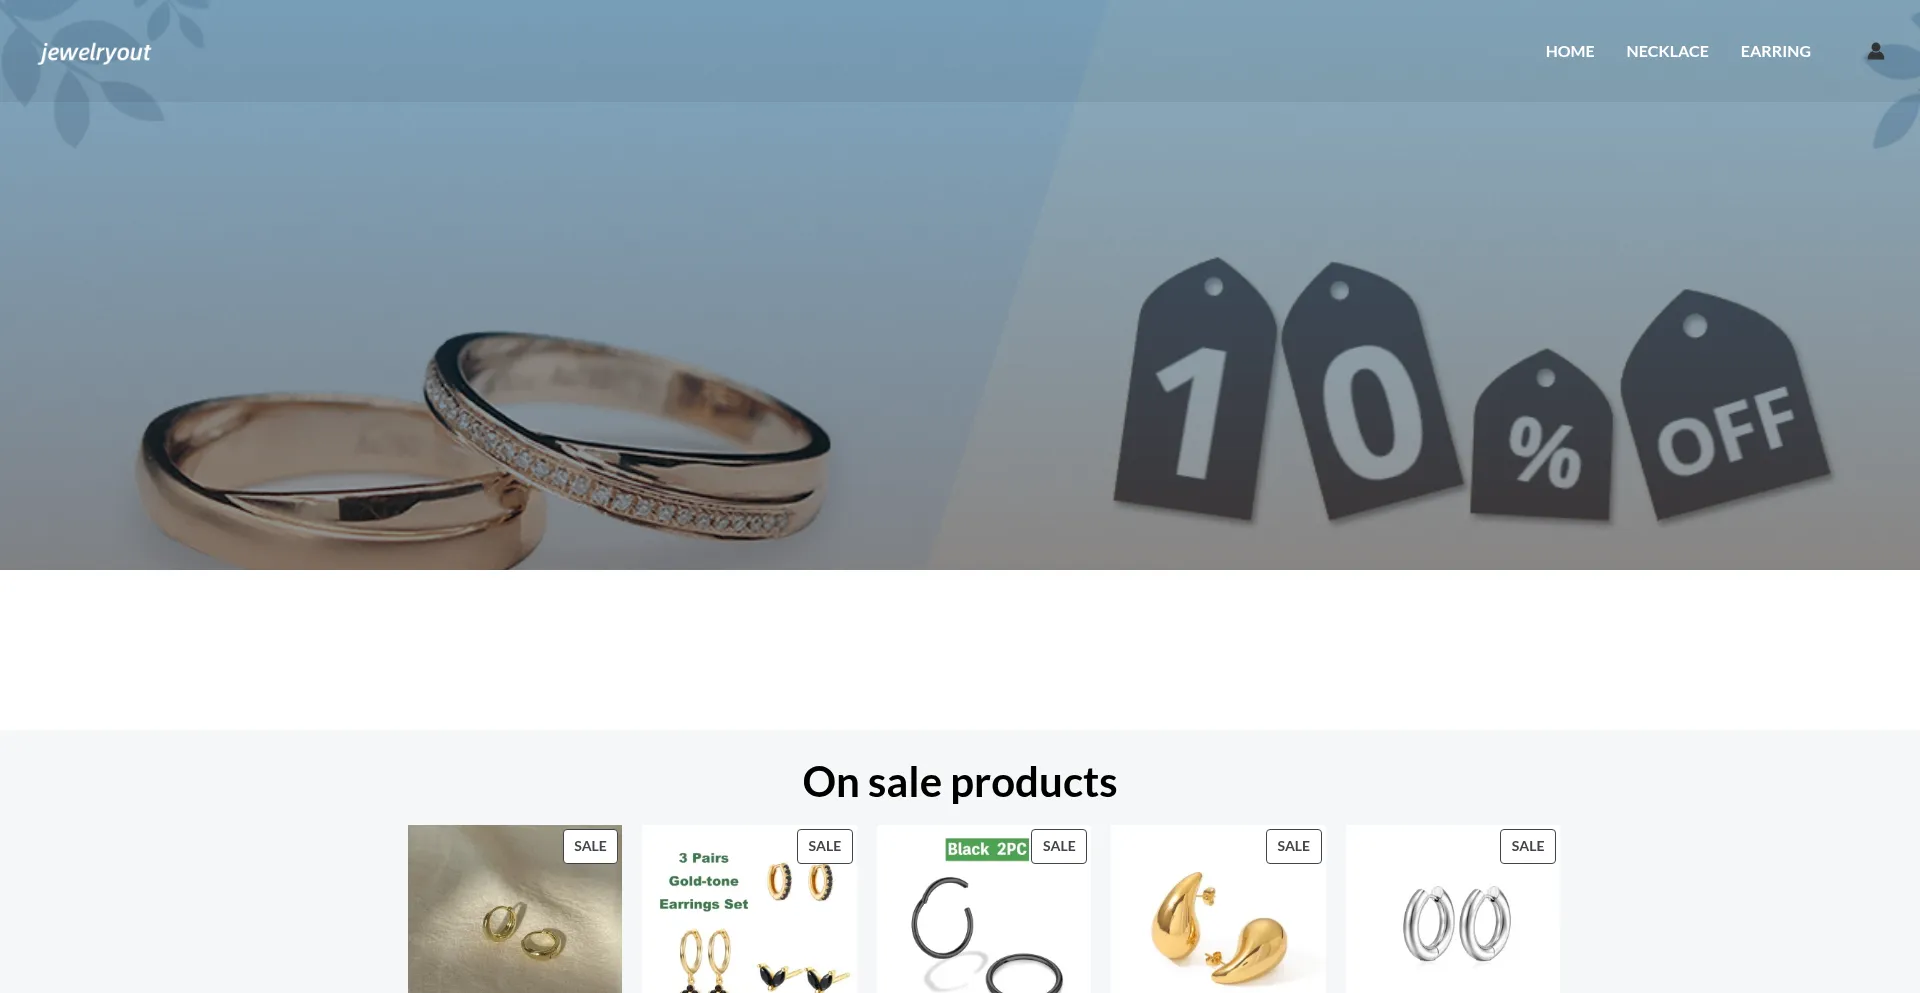Open the user account icon
The height and width of the screenshot is (993, 1920).
tap(1875, 51)
